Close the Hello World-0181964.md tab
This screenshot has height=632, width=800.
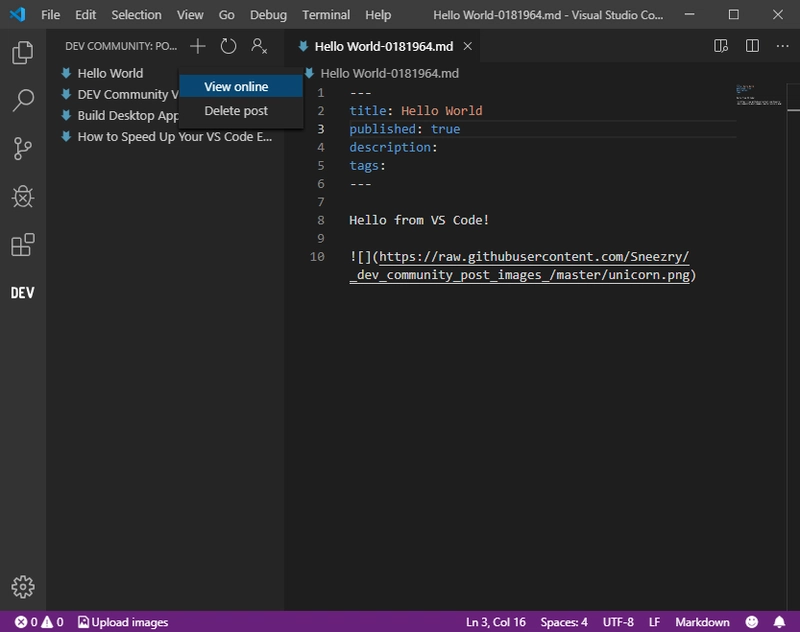pos(467,46)
